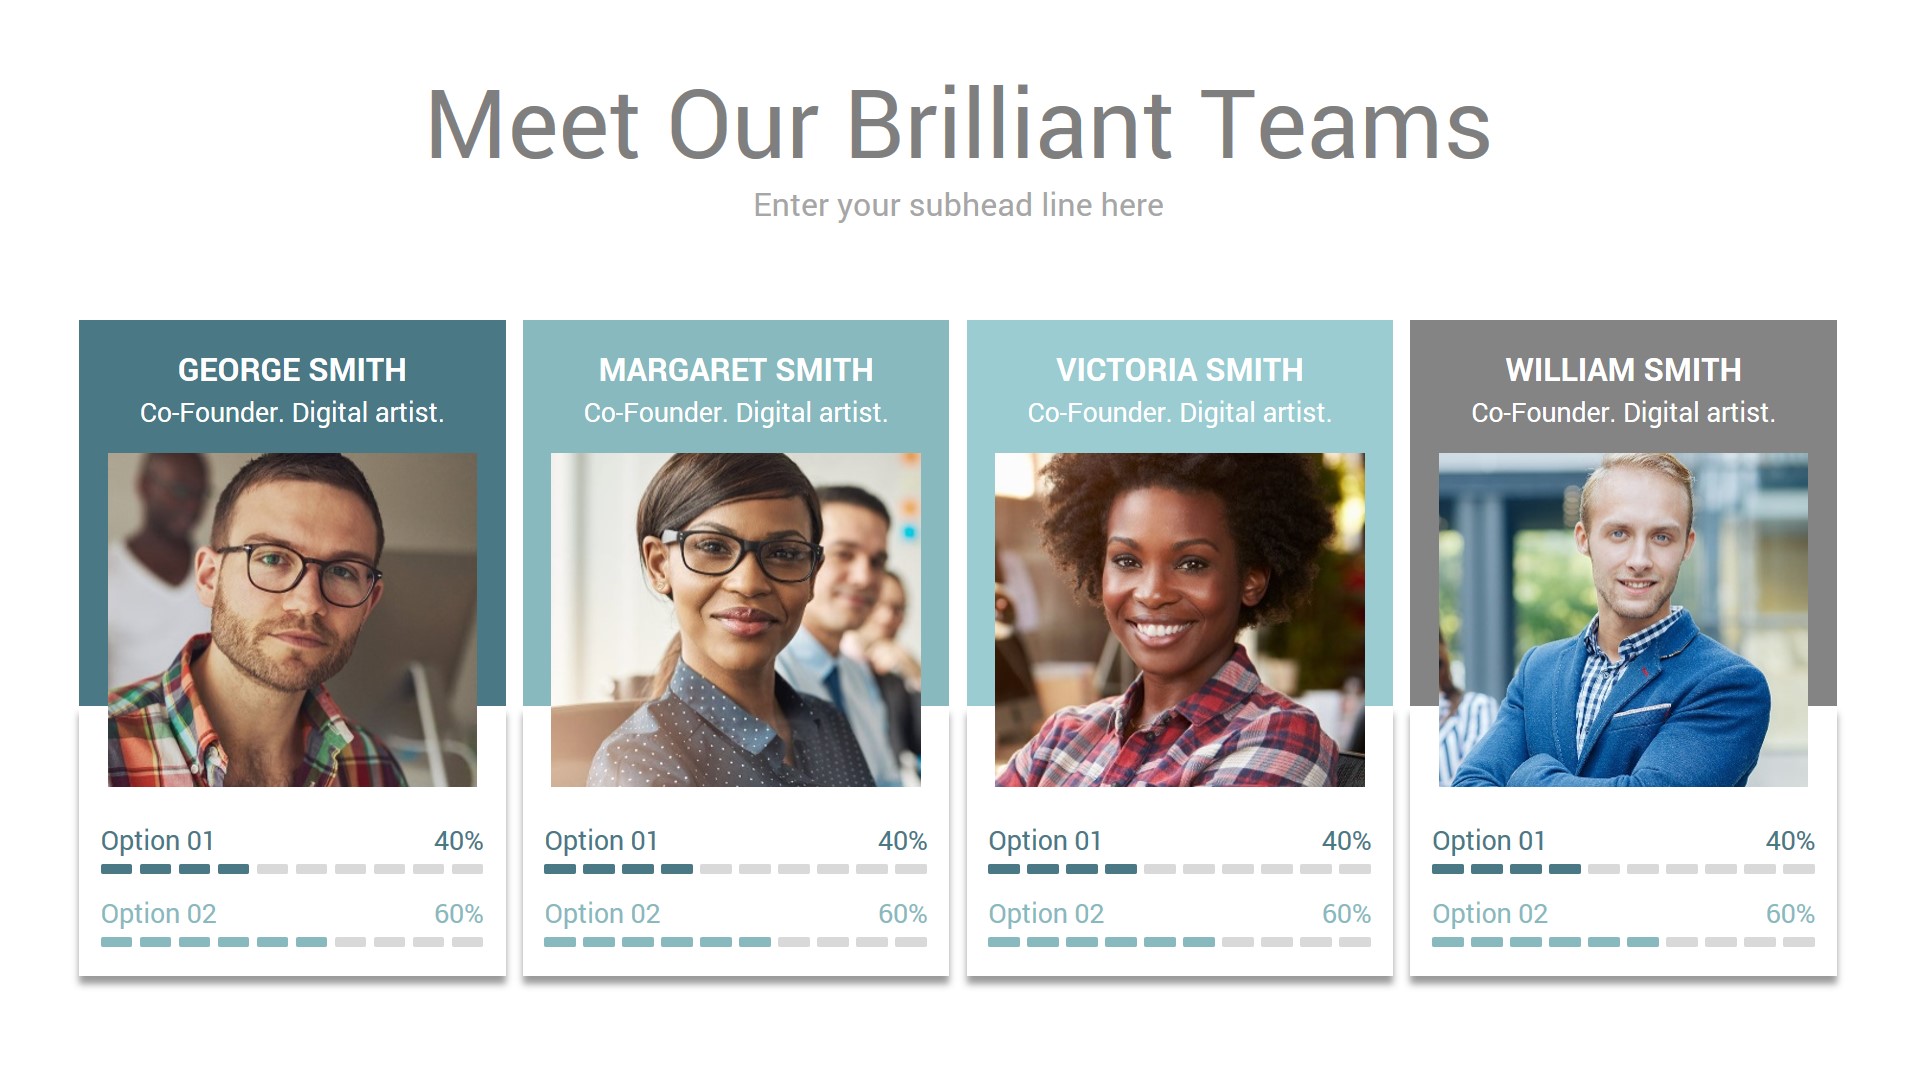Click Option 01 progress bar in George's card
Viewport: 1920px width, 1080px height.
coord(292,869)
